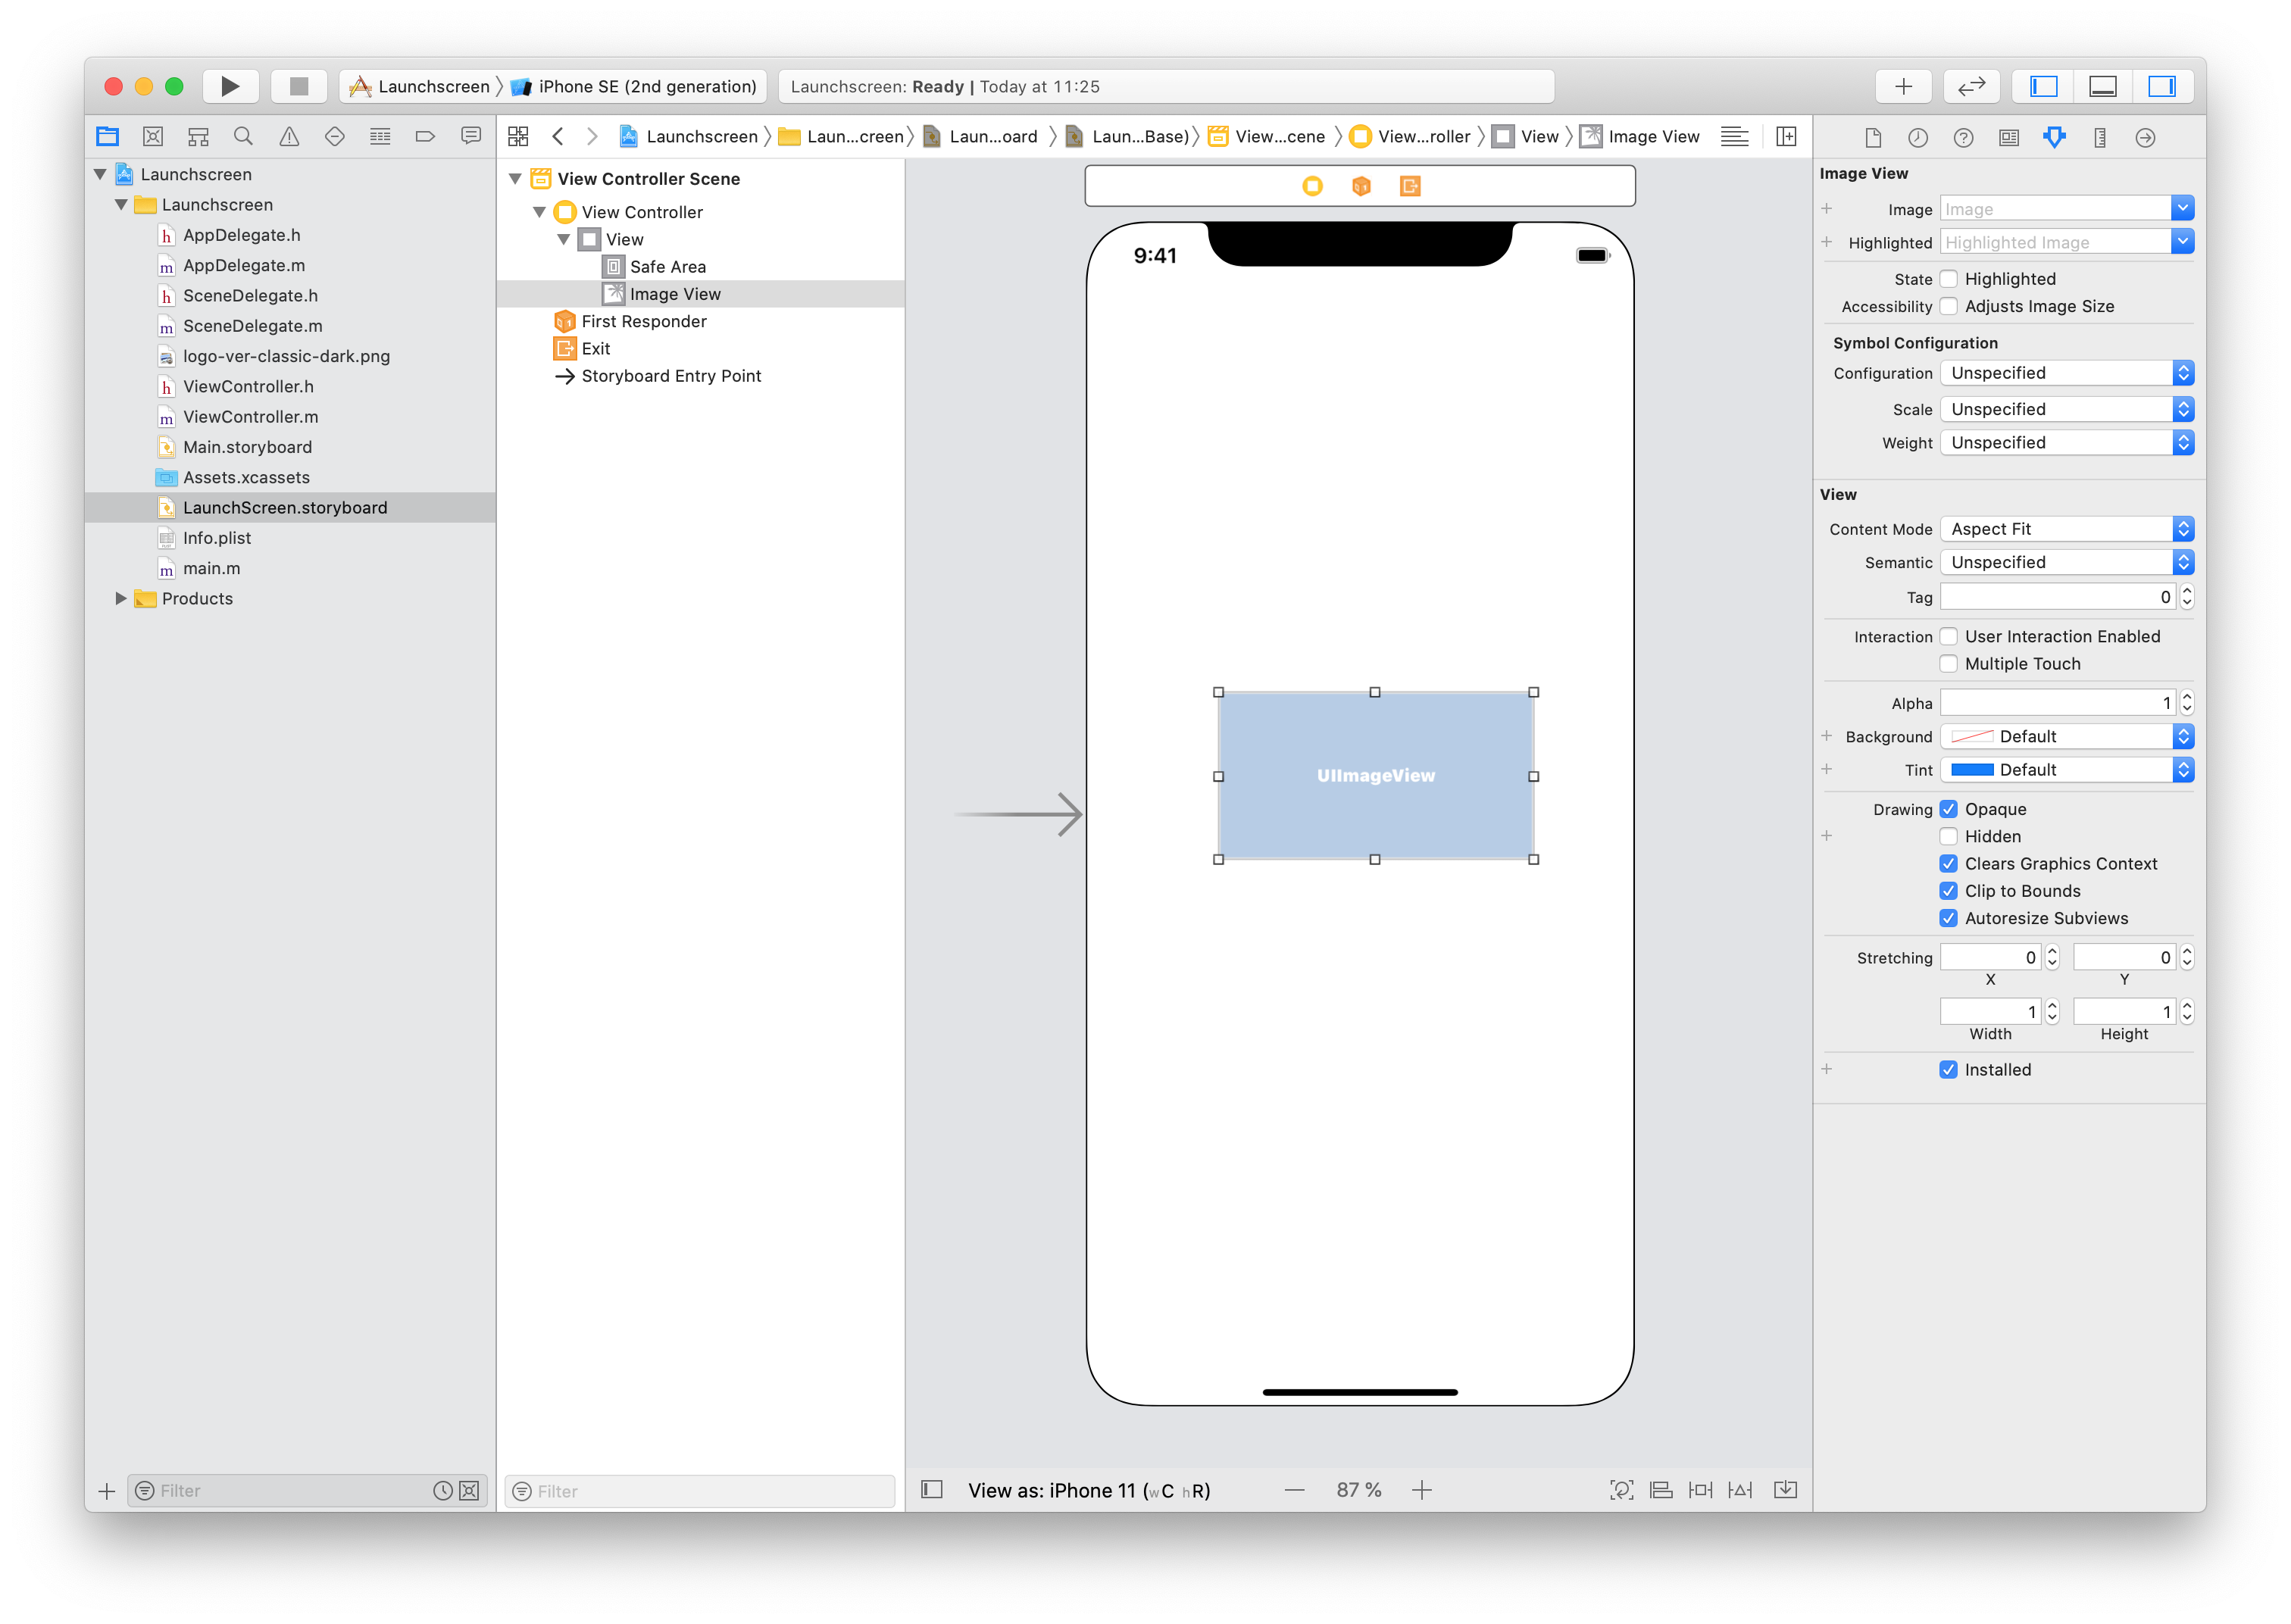
Task: Enable the Hidden checkbox under Drawing
Action: point(1949,836)
